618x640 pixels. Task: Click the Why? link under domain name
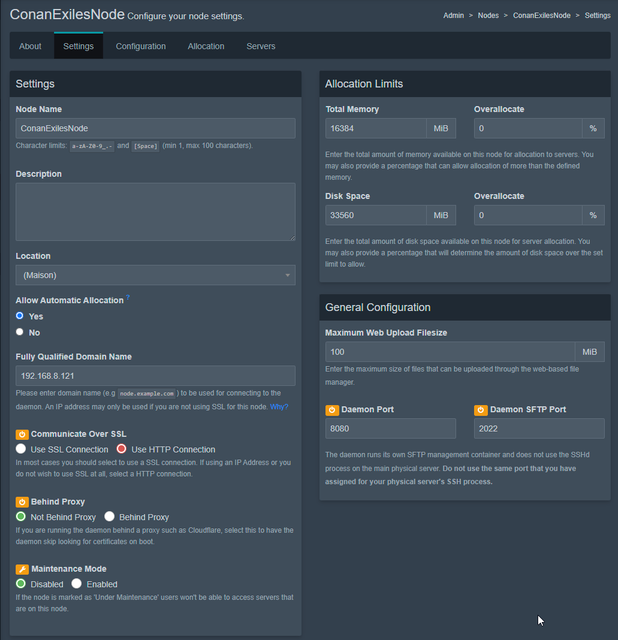[x=279, y=407]
